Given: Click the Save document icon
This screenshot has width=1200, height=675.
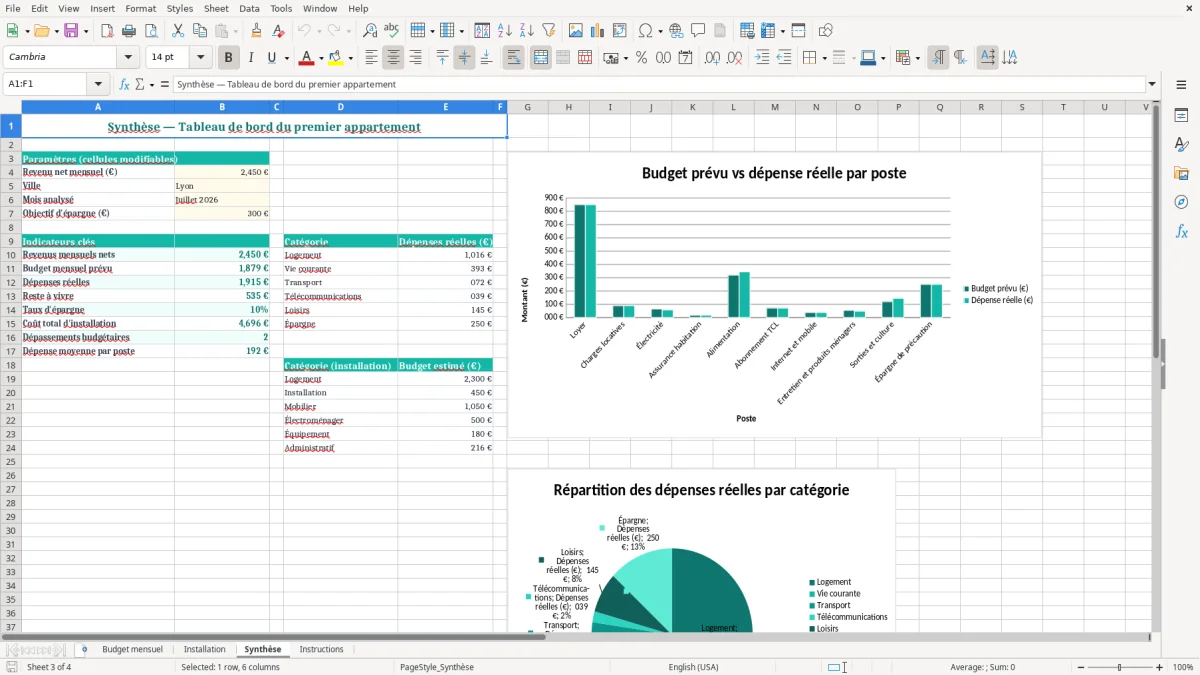Looking at the screenshot, I should 71,31.
